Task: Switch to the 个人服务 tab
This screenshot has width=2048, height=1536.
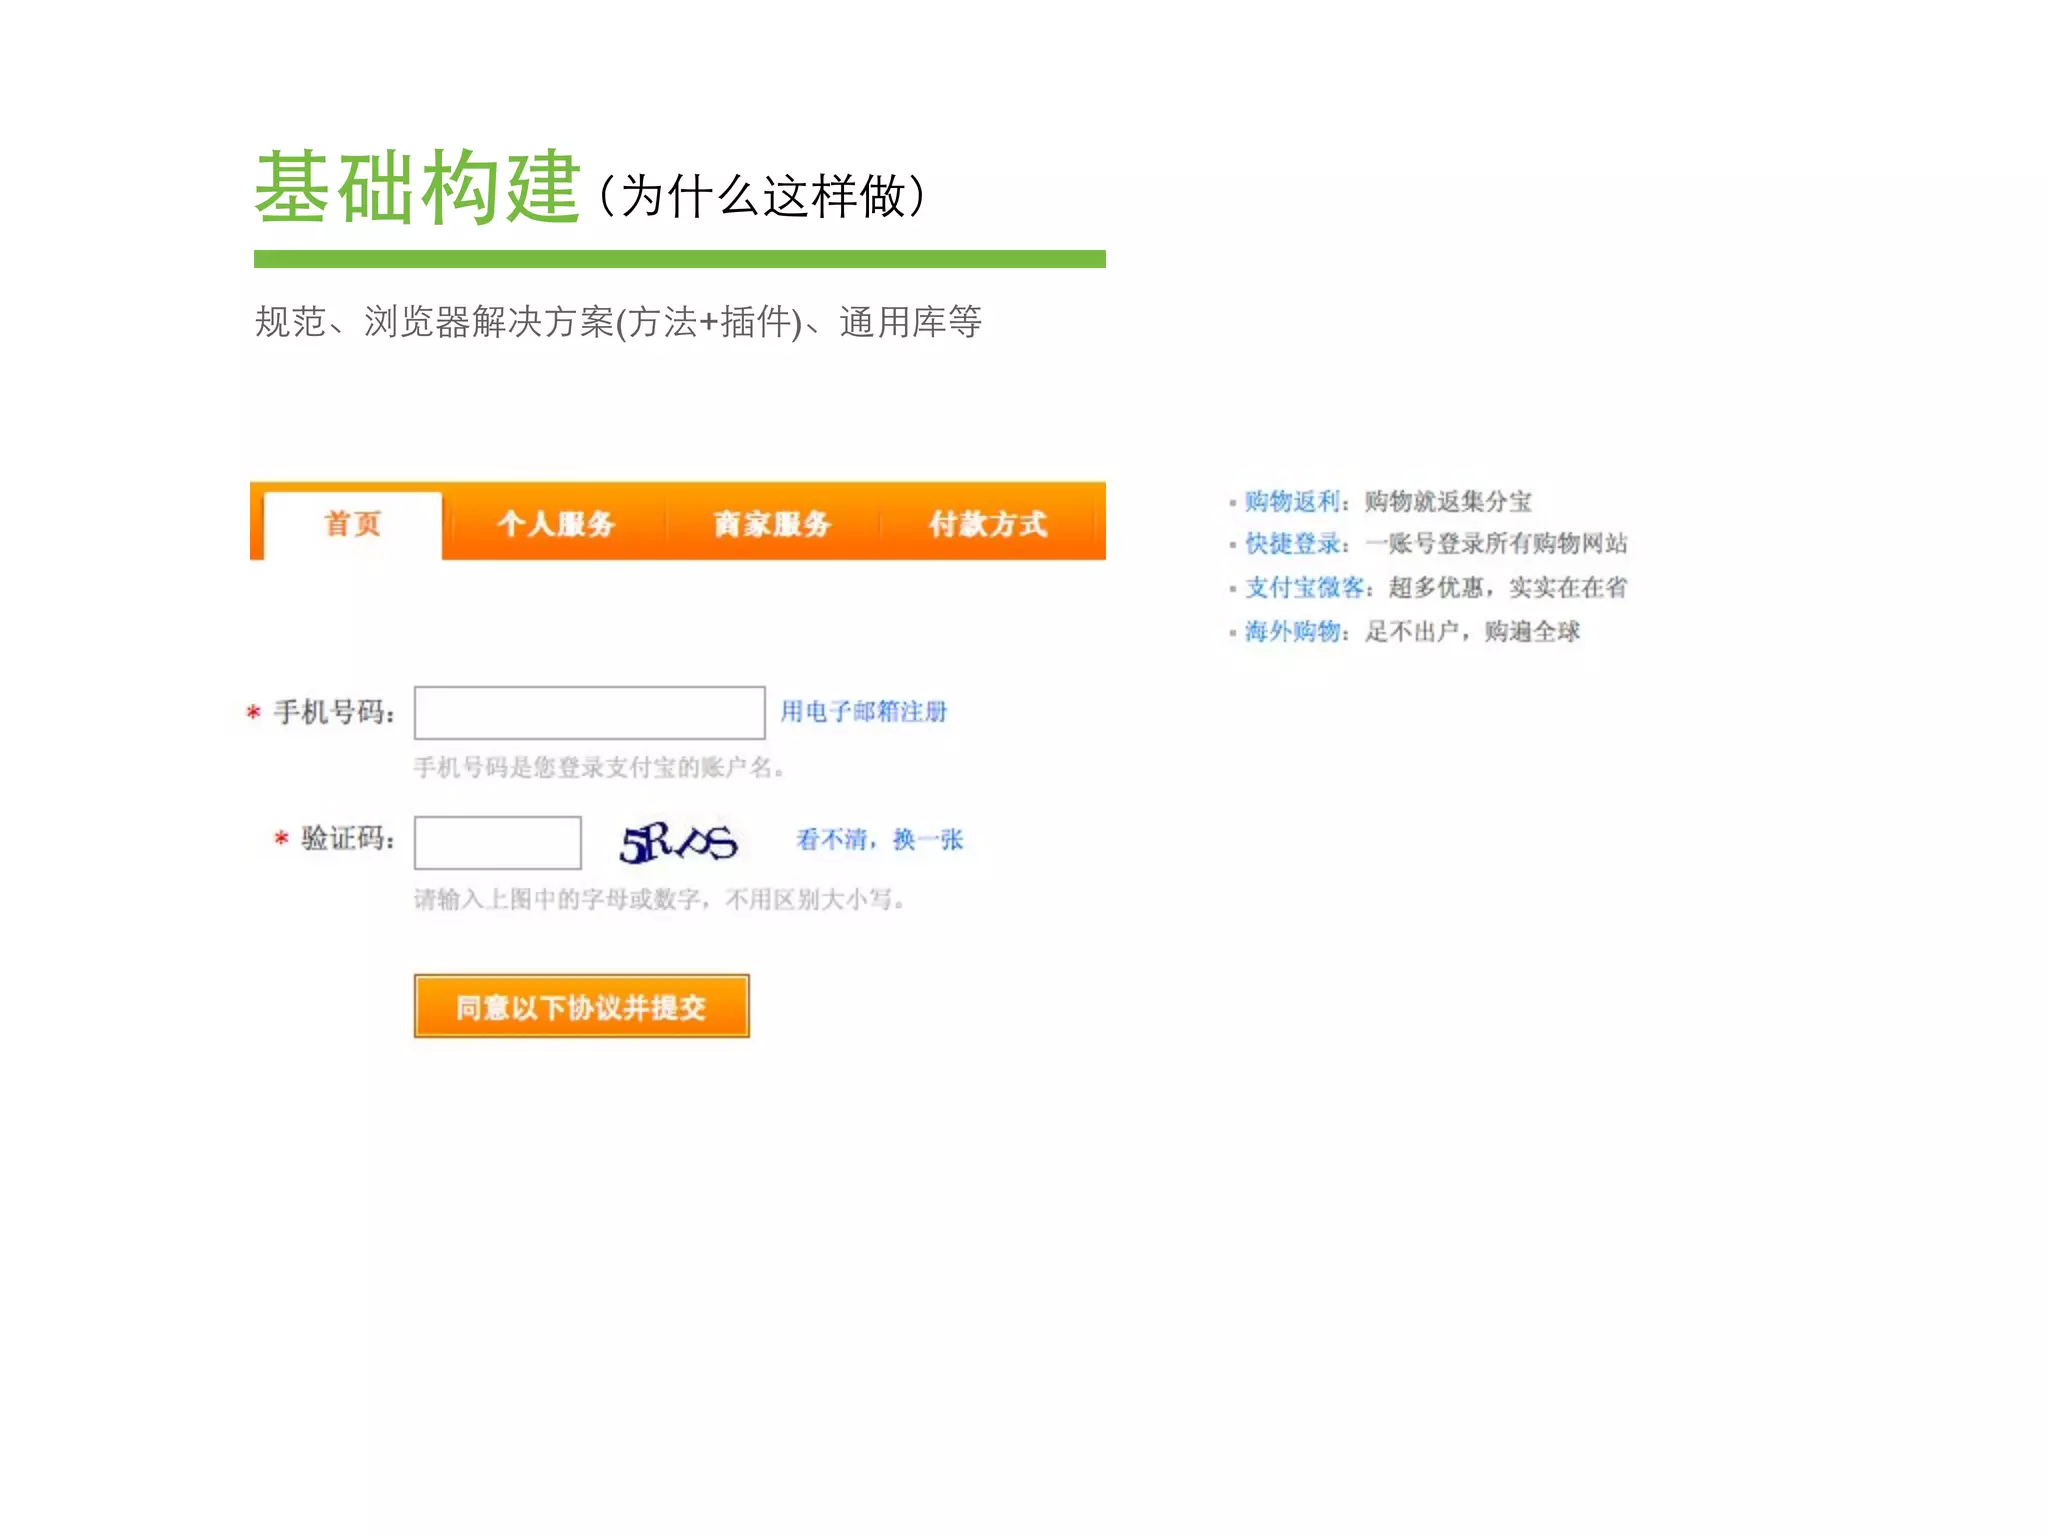Action: 556,524
